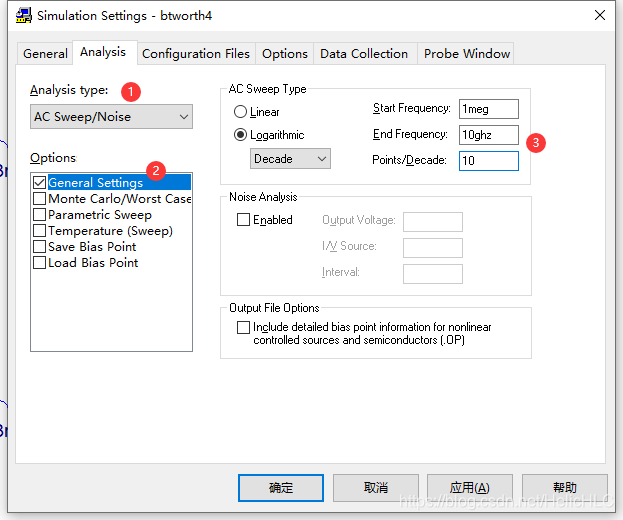Click the End Frequency input field

488,134
